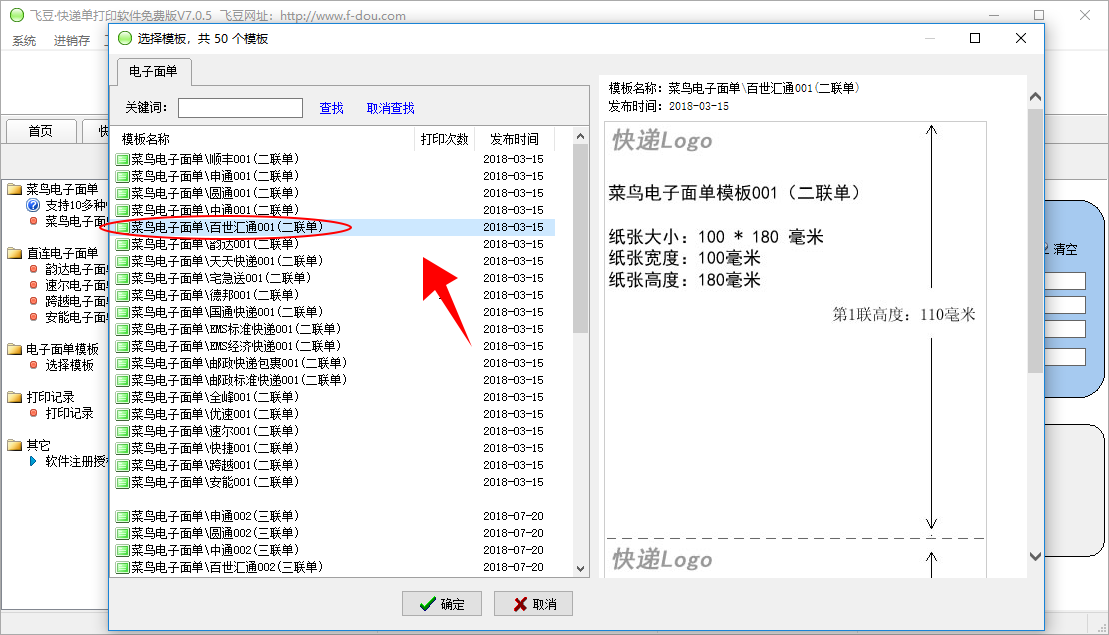
Task: Click the template icon beside 圆通001(二联单)
Action: pos(122,194)
